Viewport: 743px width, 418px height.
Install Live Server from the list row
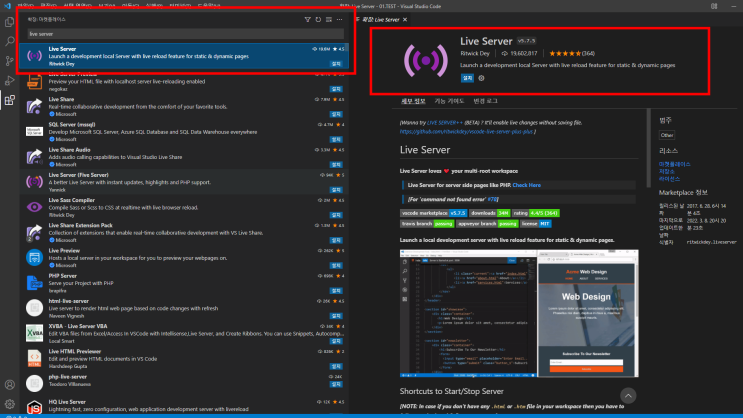click(336, 64)
